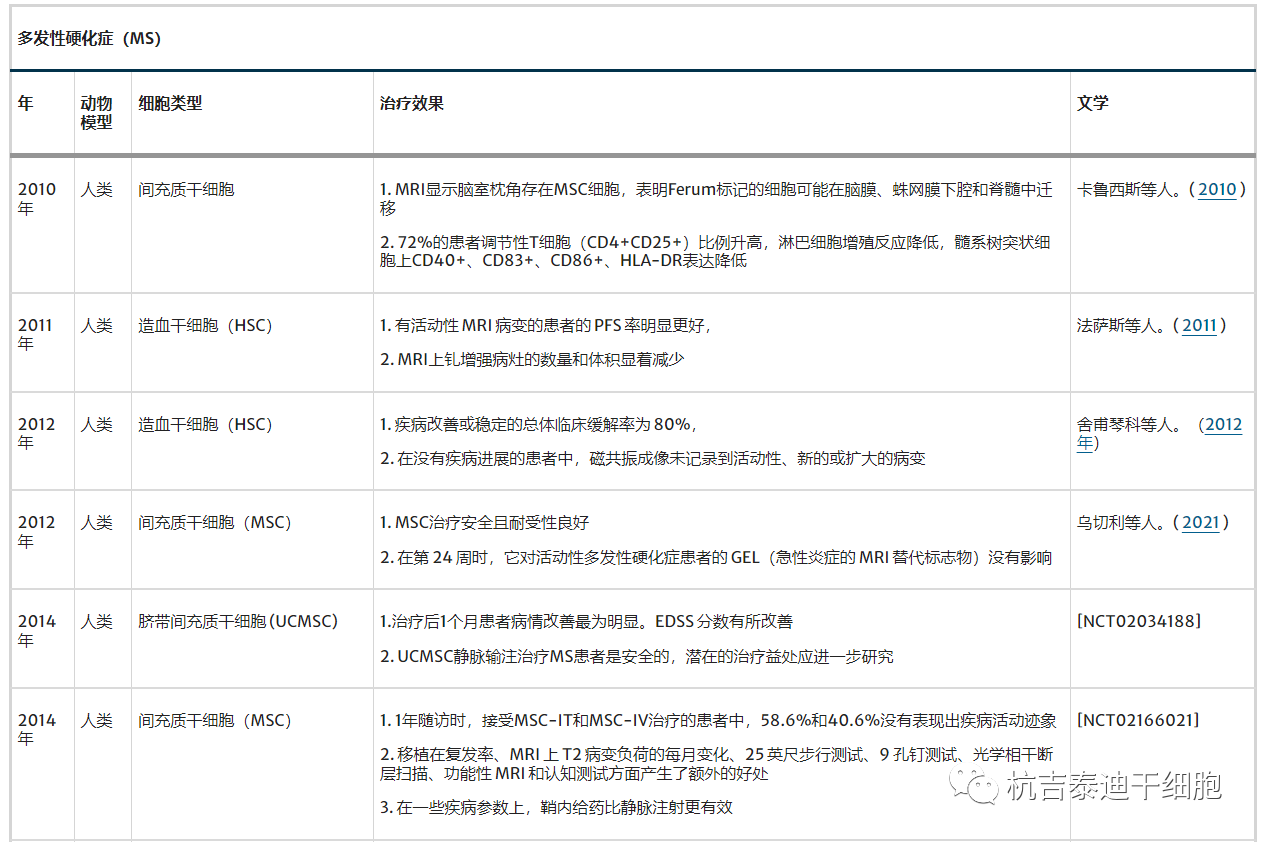Image resolution: width=1264 pixels, height=842 pixels.
Task: Open the 2011 reference link by 法萨斯等人
Action: [1200, 325]
